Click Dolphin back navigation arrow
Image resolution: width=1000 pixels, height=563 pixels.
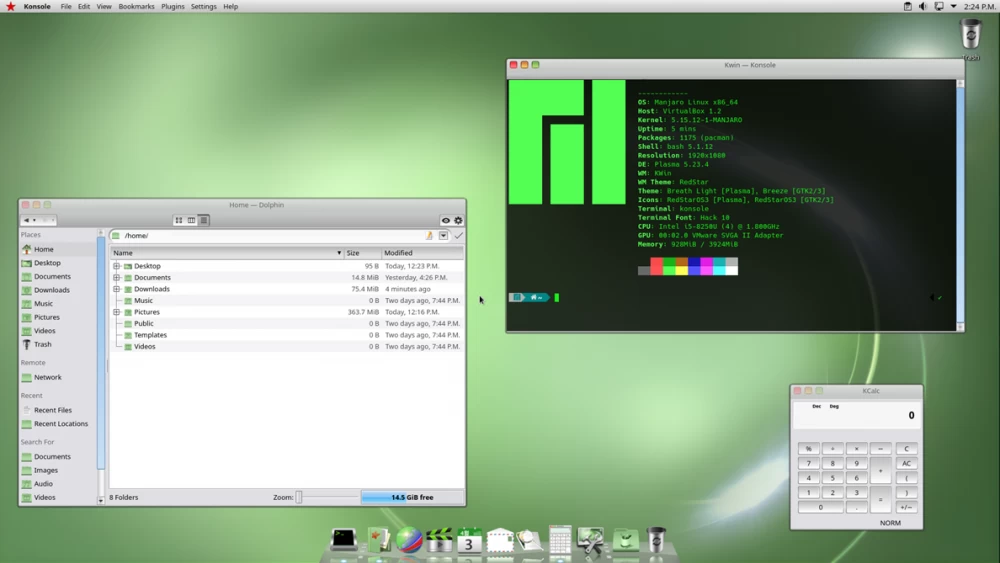point(26,220)
